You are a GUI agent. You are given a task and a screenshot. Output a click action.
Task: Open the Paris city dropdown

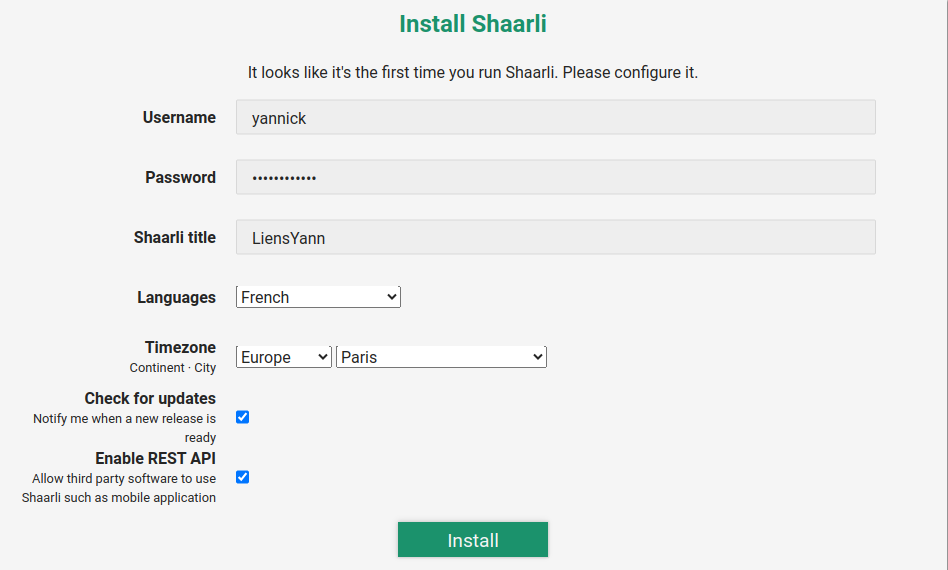[x=441, y=357]
